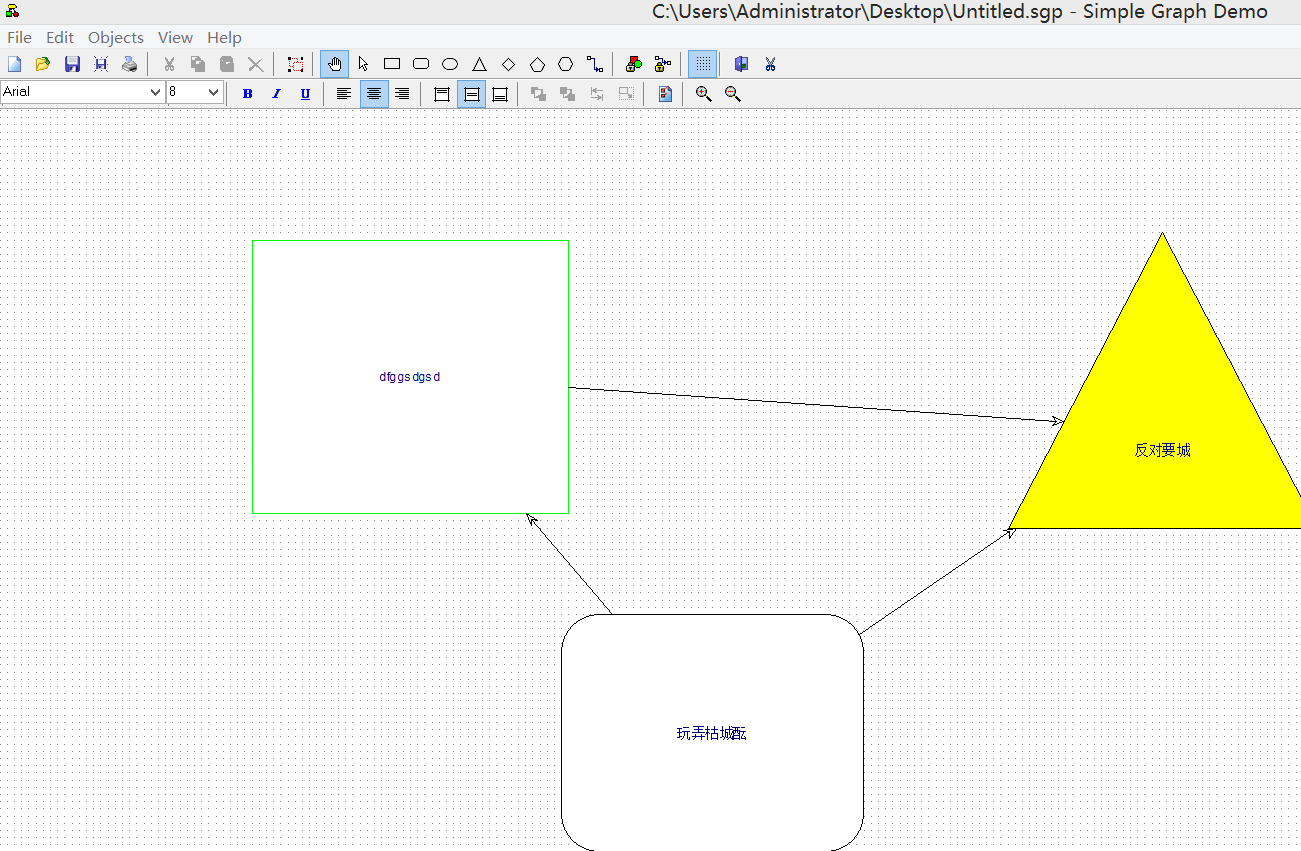Screen dimensions: 1301x851
Task: Click the rounded rectangle labeled 玩弄枯城甄
Action: [x=711, y=733]
